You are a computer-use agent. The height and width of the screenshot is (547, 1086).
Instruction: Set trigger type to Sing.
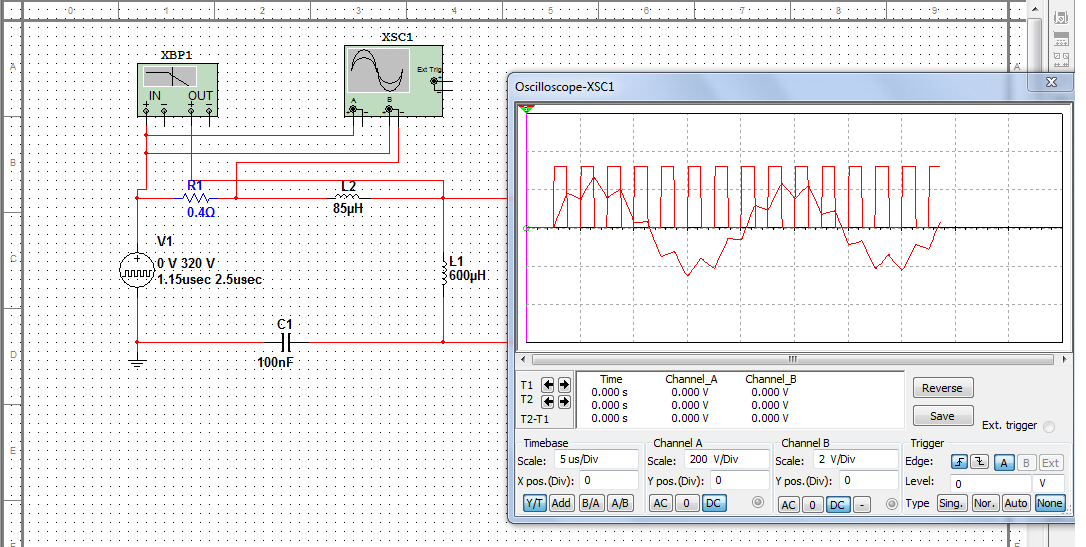click(951, 503)
